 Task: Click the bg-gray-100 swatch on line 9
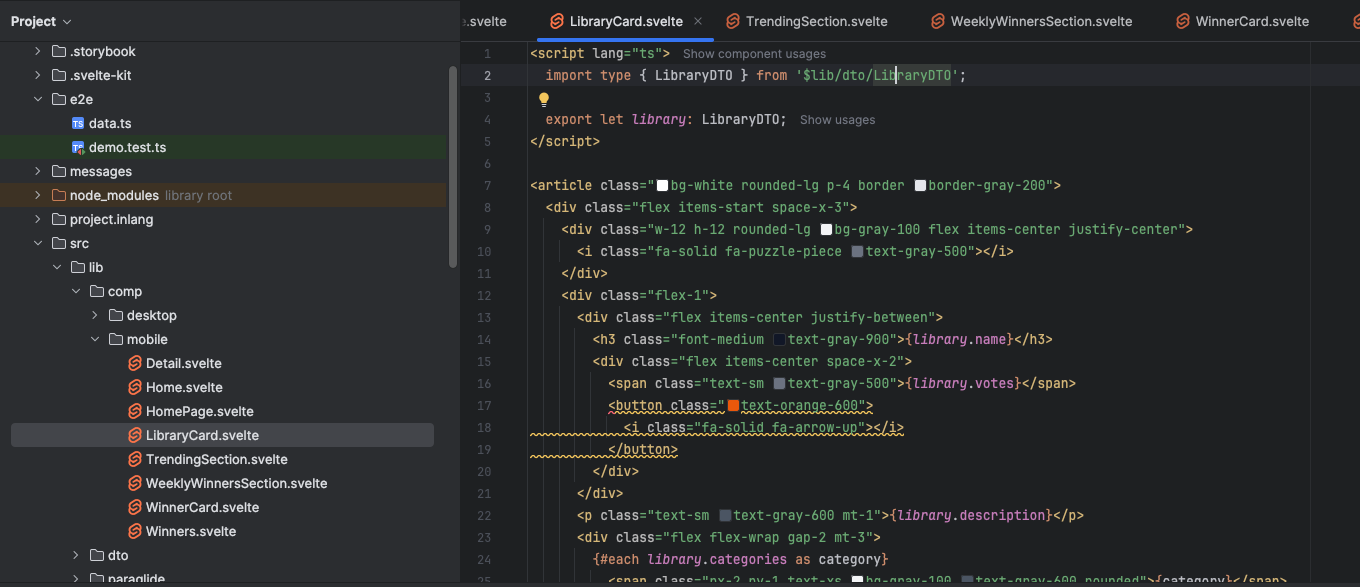826,230
